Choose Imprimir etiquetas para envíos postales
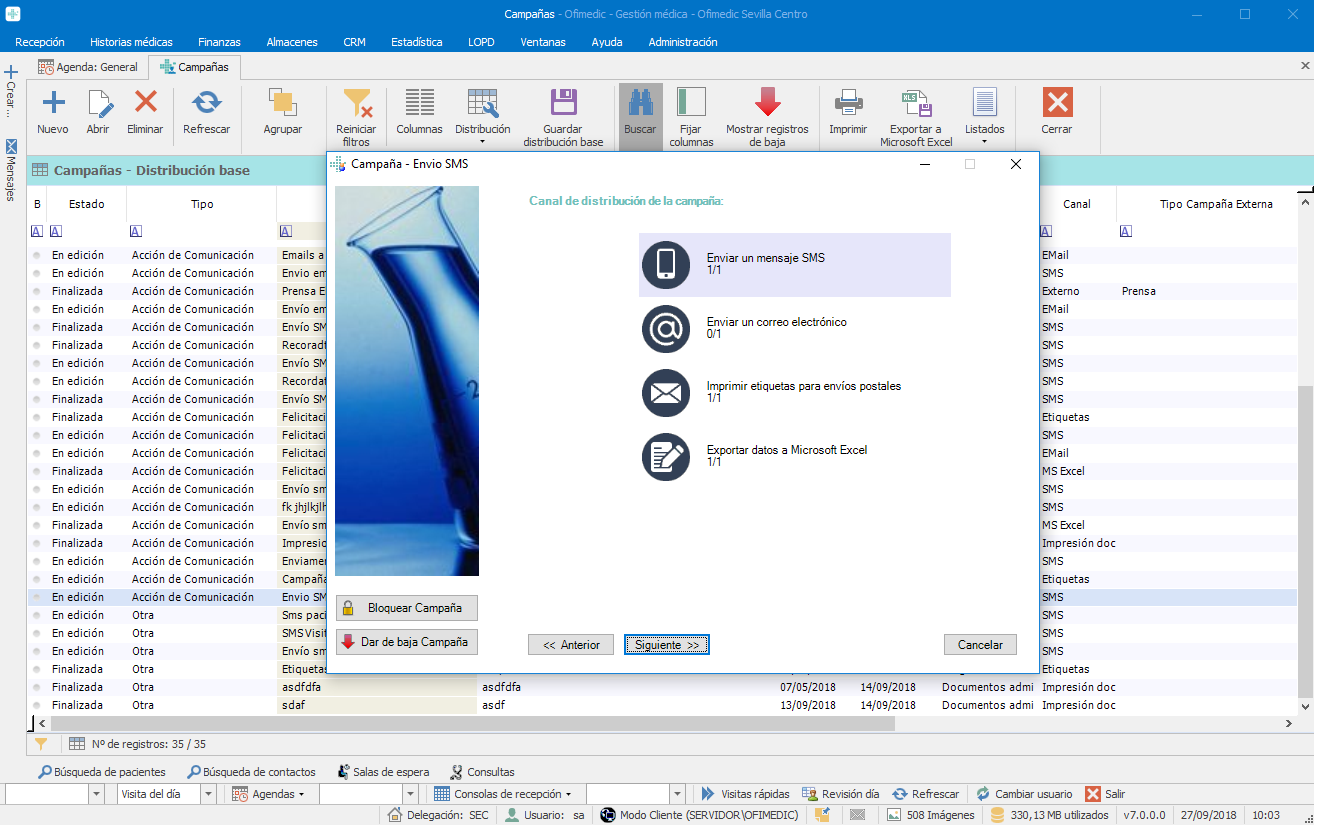The width and height of the screenshot is (1317, 825). pos(803,393)
